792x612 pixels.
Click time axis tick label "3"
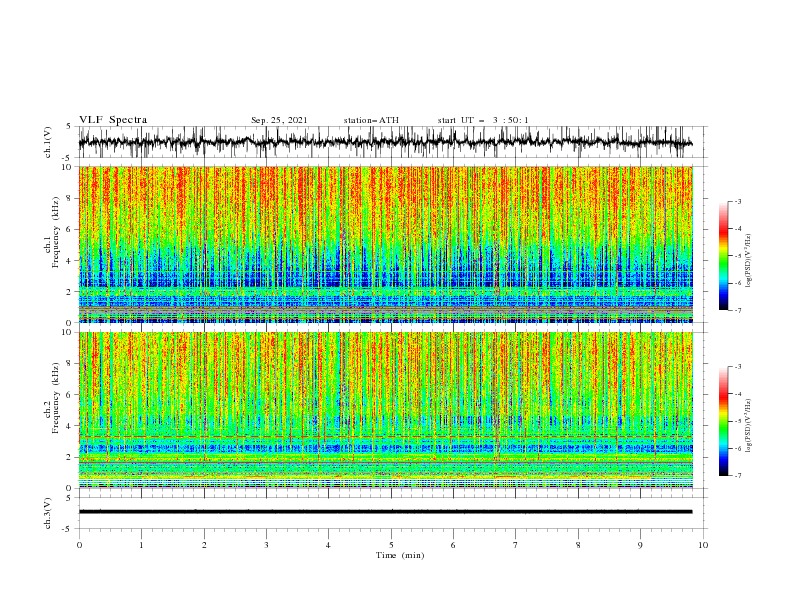point(266,545)
